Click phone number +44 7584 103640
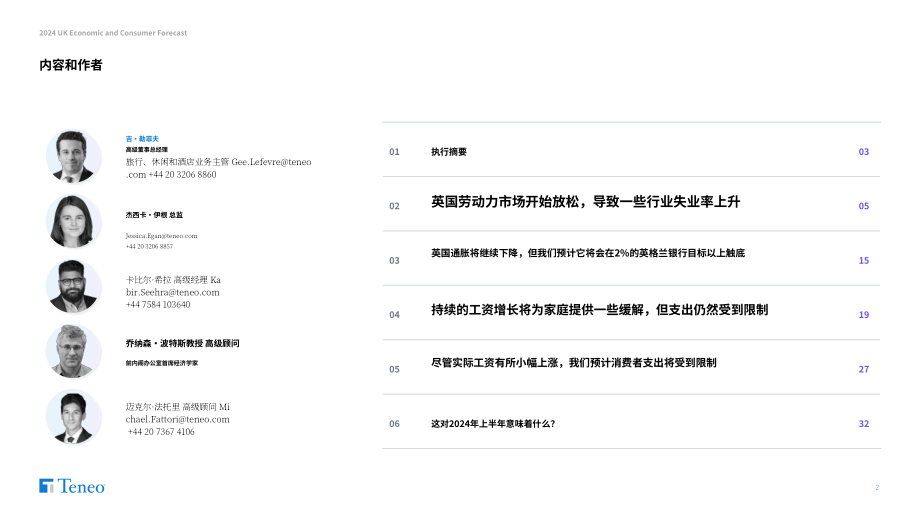Image resolution: width=920 pixels, height=518 pixels. [158, 304]
